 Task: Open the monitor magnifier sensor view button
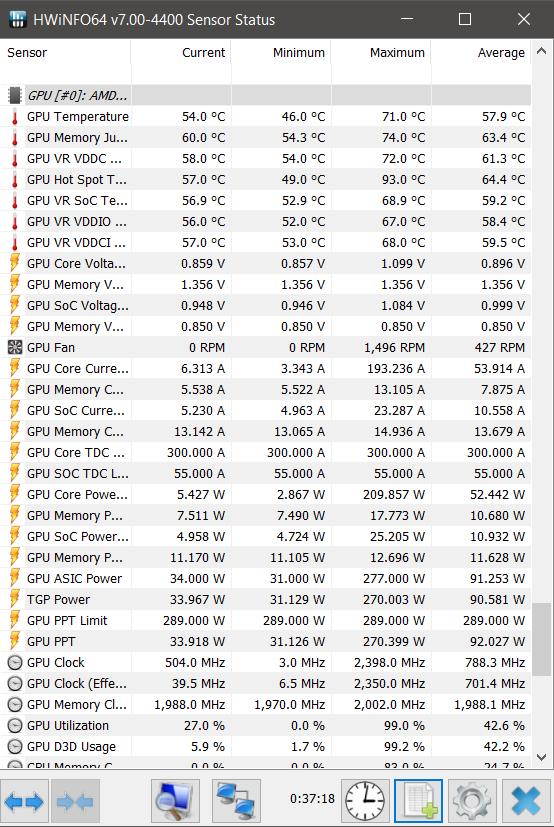[175, 802]
